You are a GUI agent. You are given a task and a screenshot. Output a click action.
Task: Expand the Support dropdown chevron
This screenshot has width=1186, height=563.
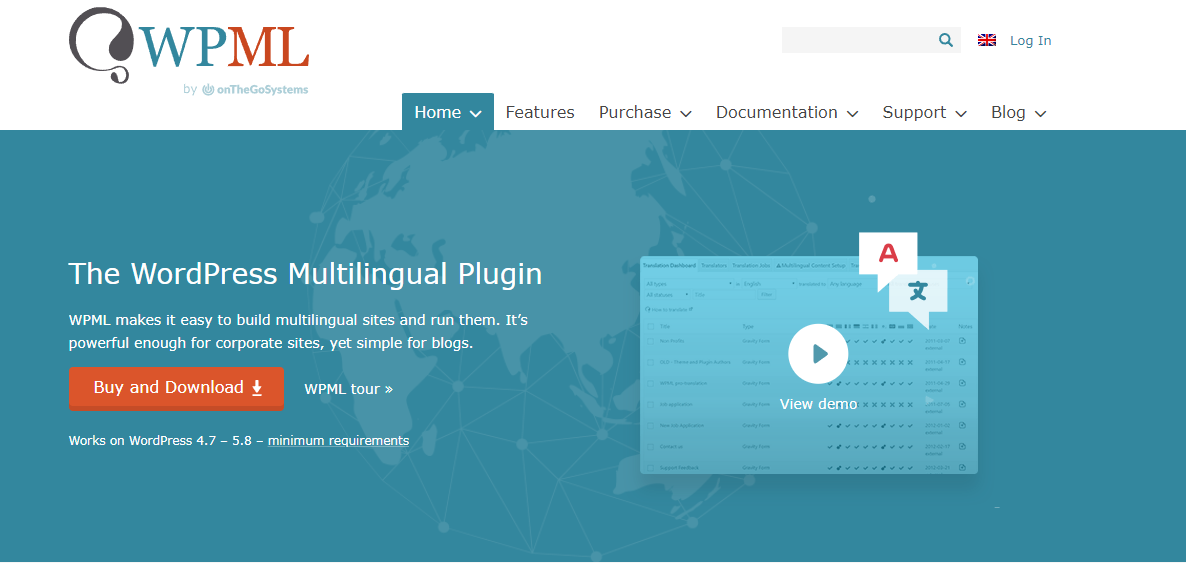tap(961, 114)
